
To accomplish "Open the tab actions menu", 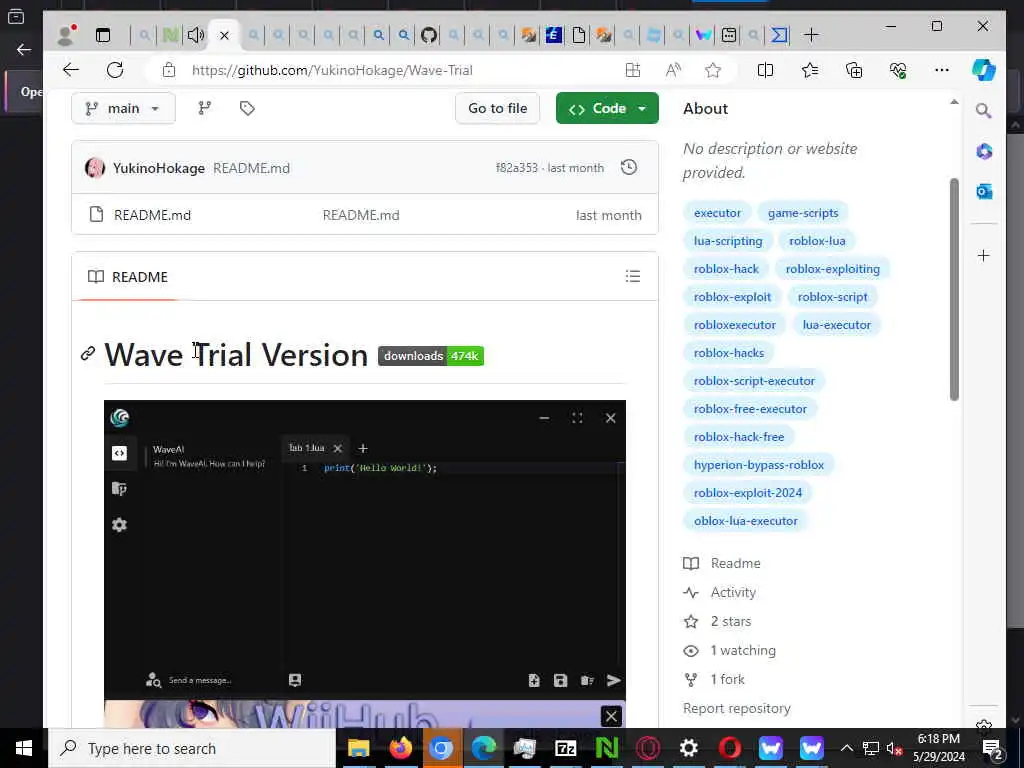I will pyautogui.click(x=103, y=35).
